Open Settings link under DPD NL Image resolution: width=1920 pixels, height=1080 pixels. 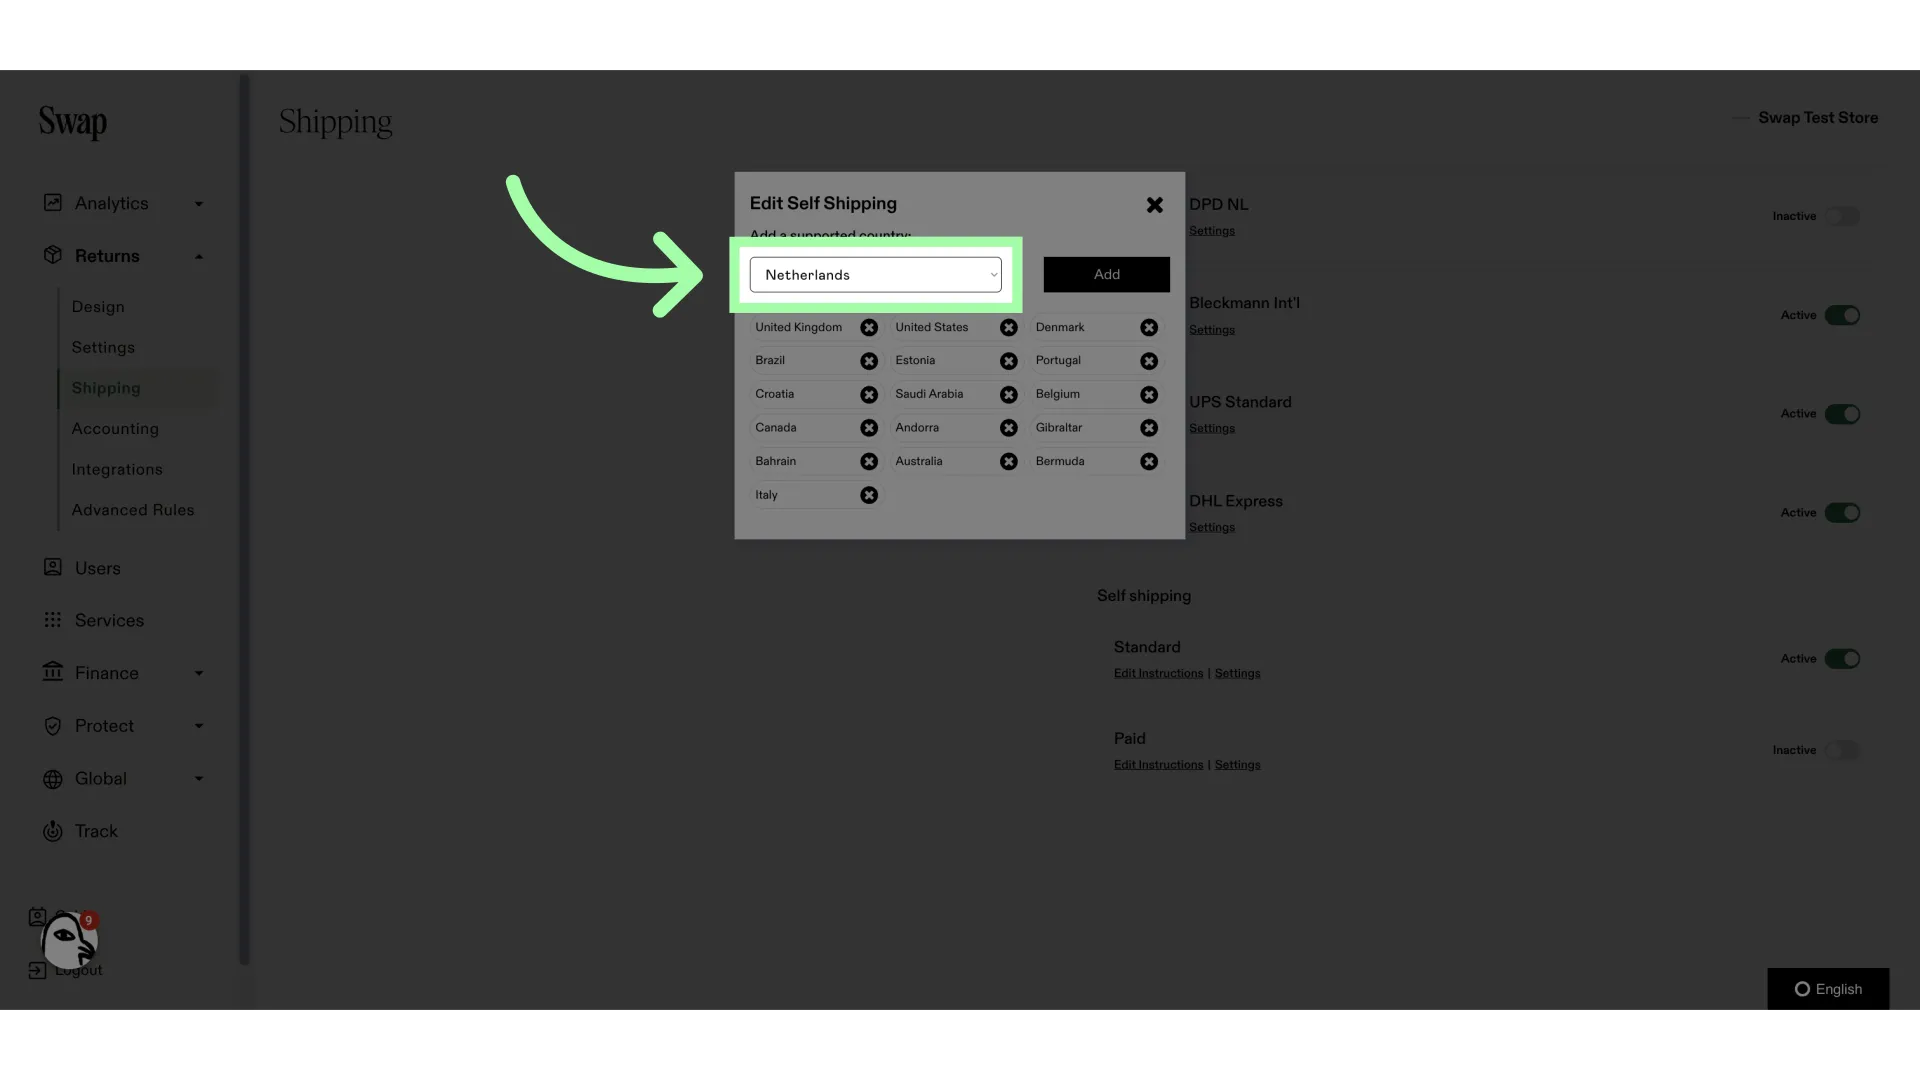1212,231
